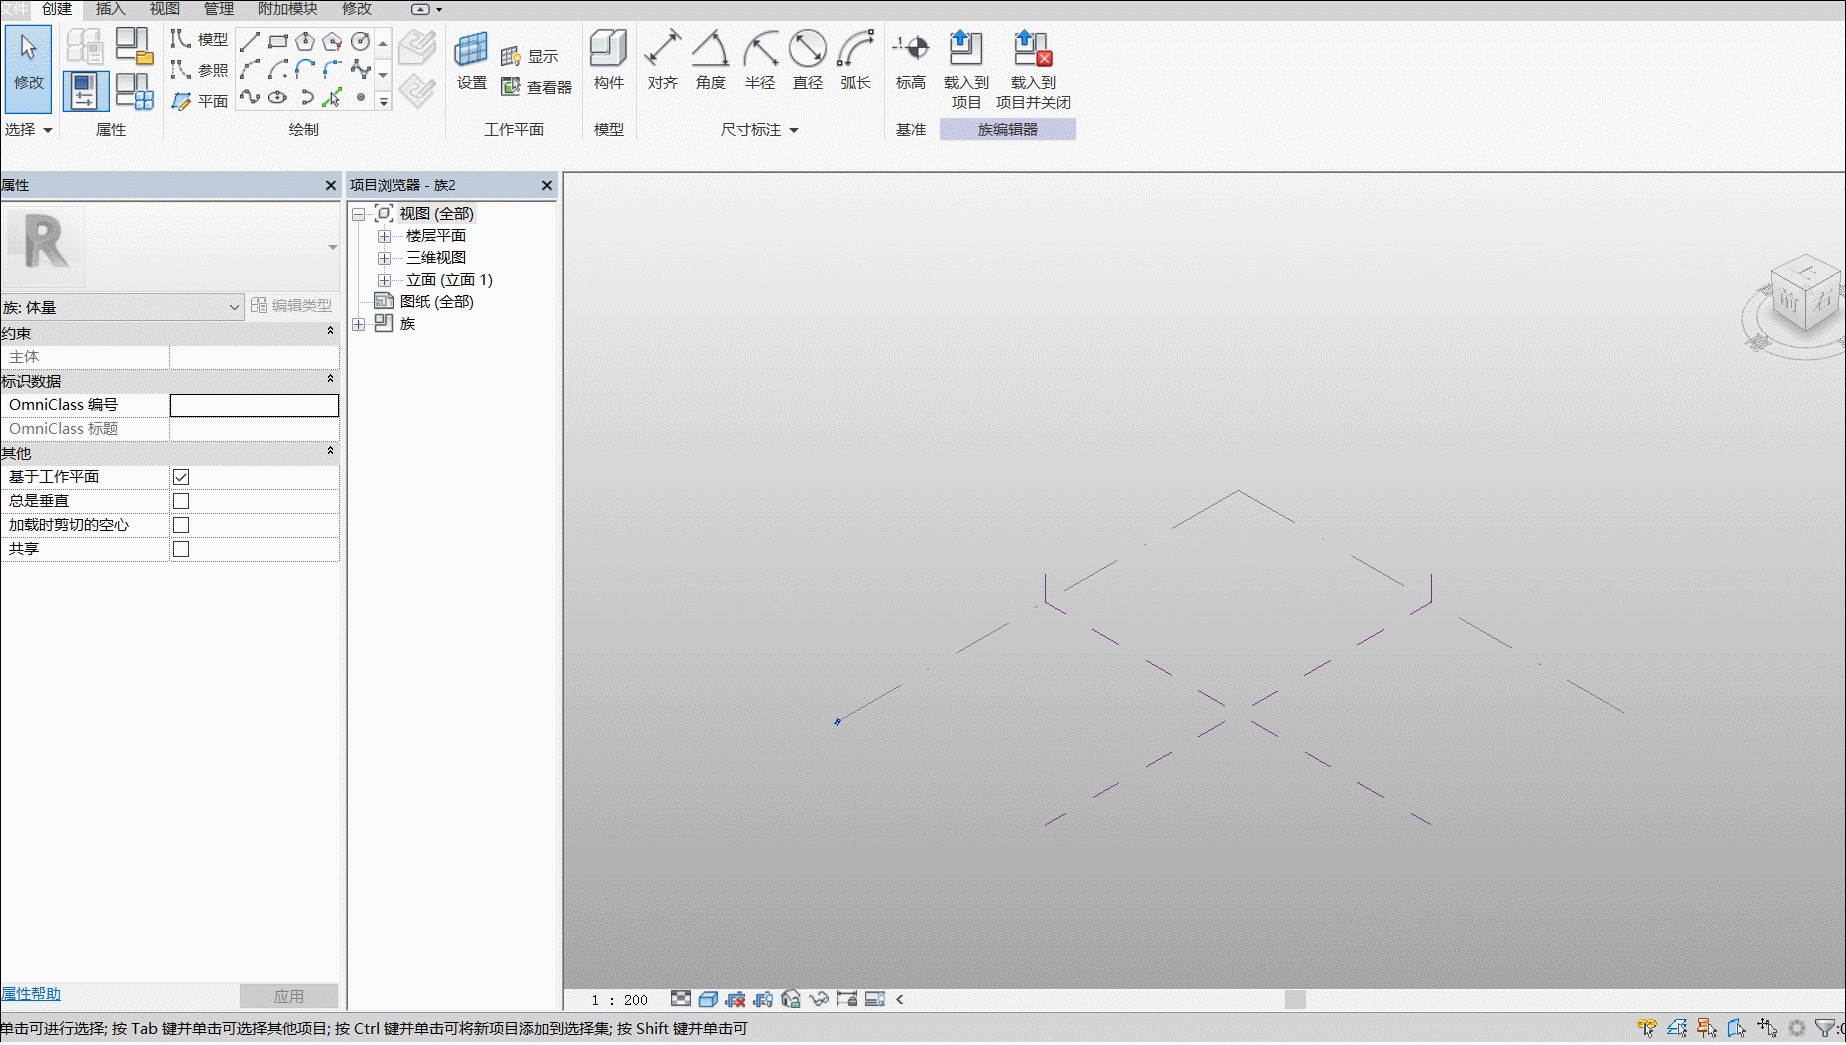Open the 视图 ribbon tab

pyautogui.click(x=165, y=9)
